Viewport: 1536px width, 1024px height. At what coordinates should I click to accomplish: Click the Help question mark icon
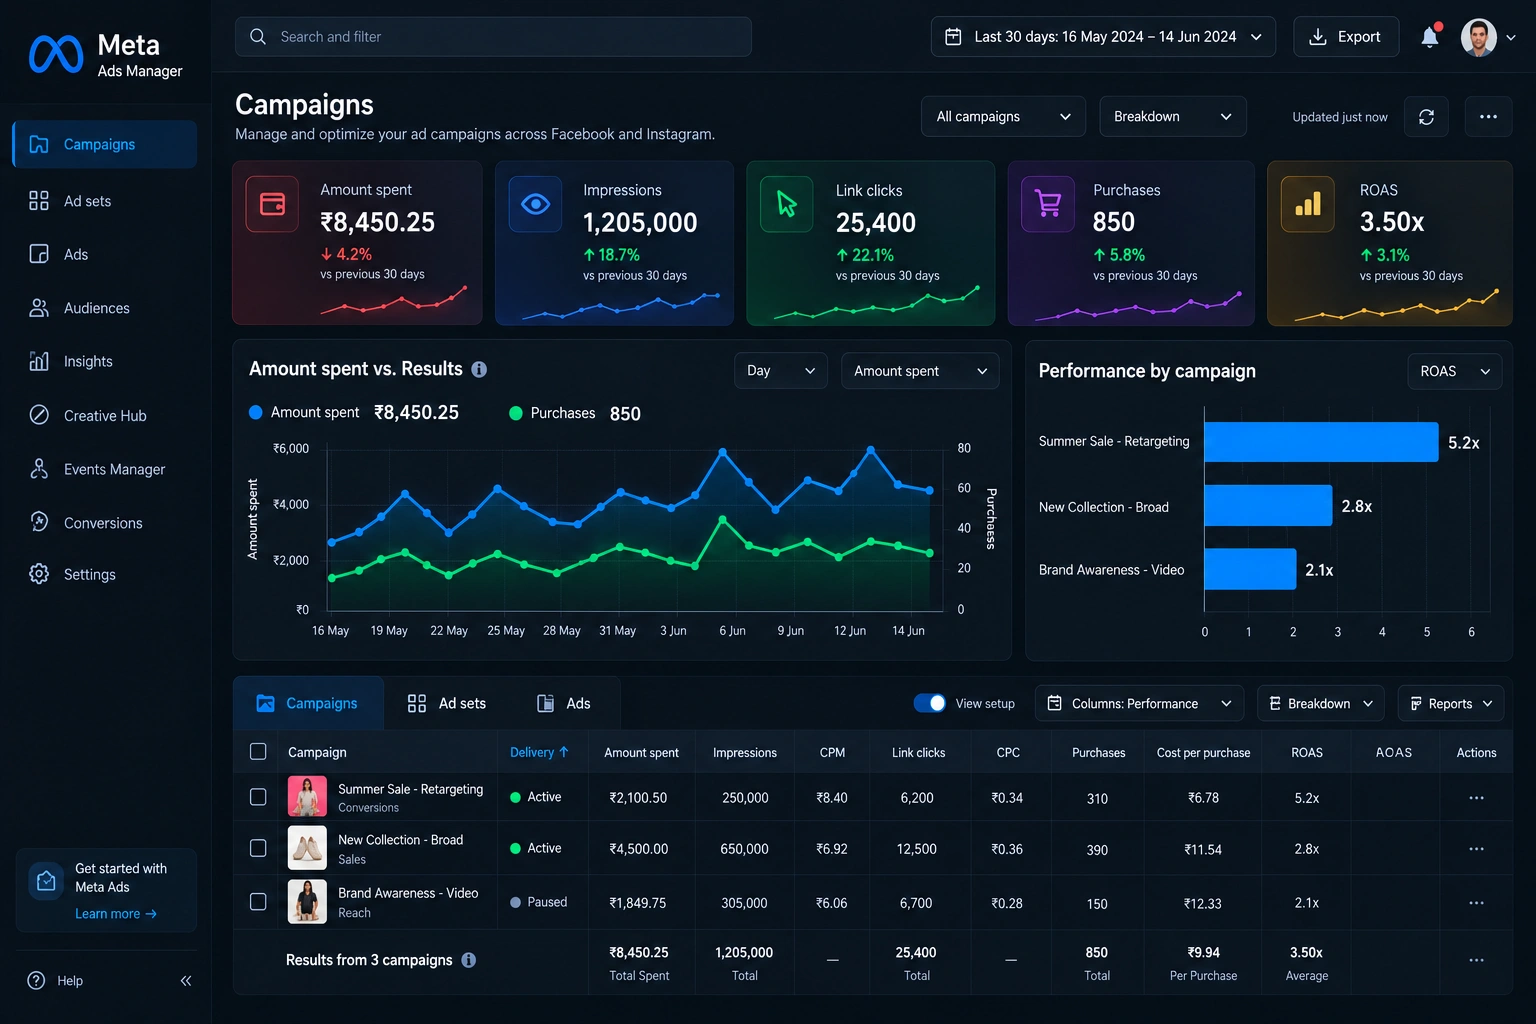click(x=36, y=981)
